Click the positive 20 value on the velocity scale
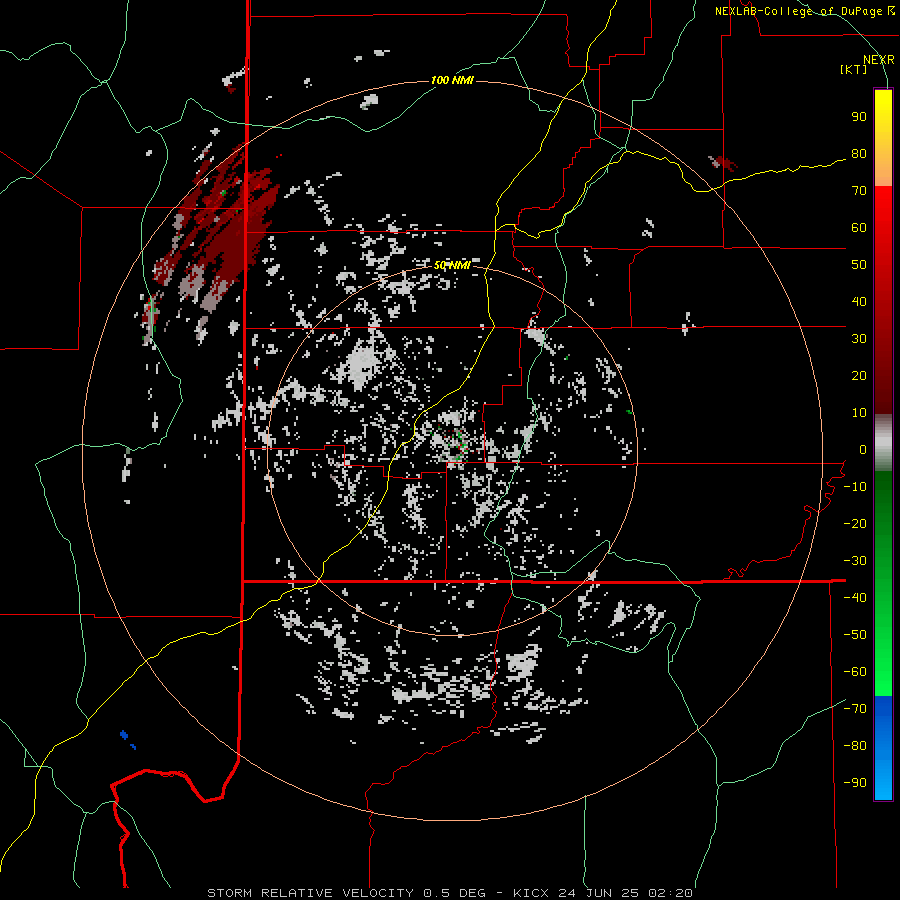The height and width of the screenshot is (900, 900). (859, 376)
